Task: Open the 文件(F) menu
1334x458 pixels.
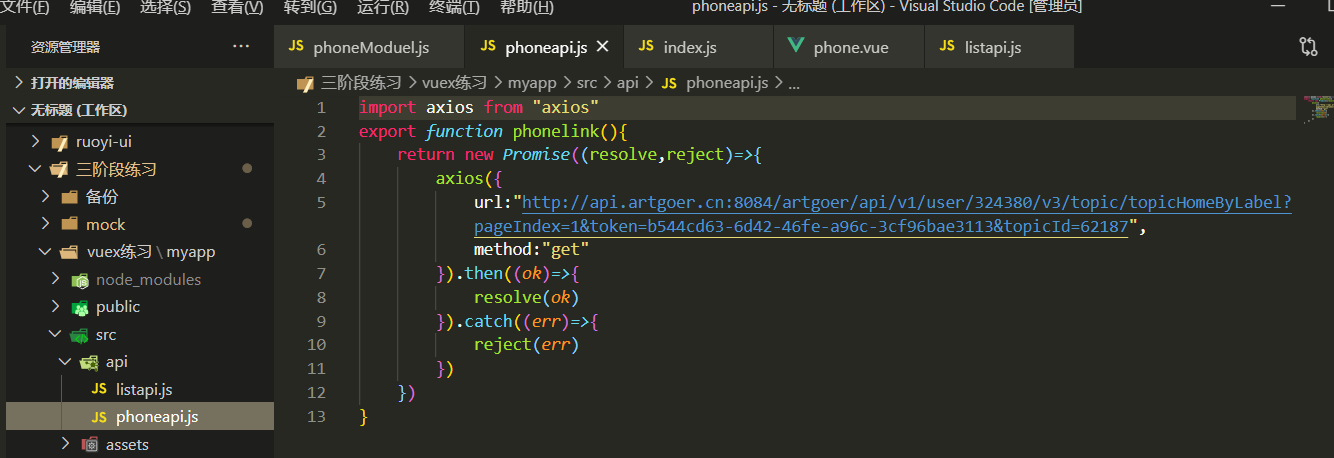Action: point(27,7)
